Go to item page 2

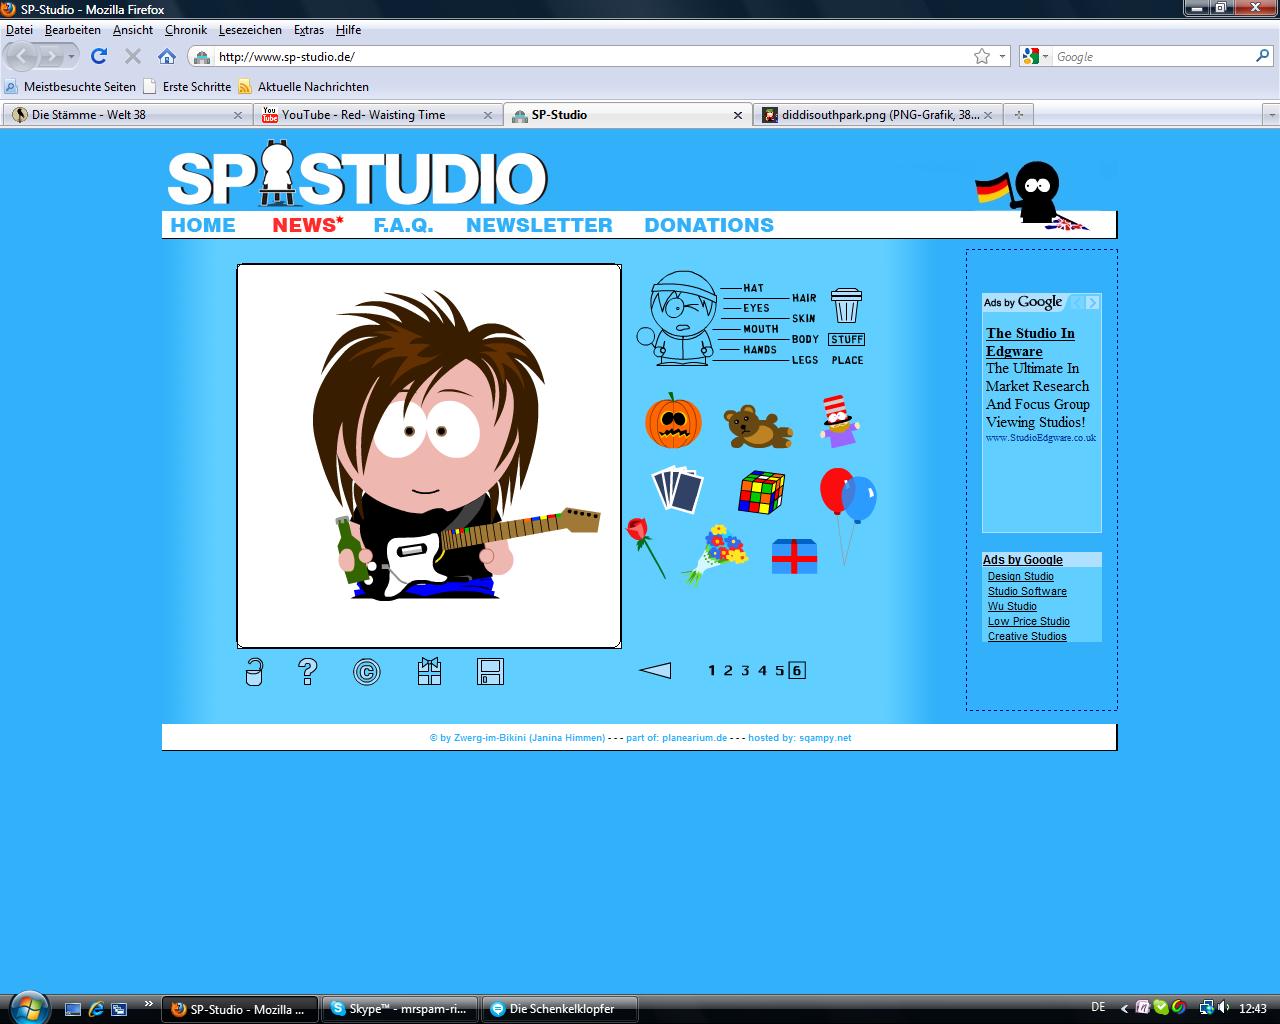pyautogui.click(x=728, y=671)
